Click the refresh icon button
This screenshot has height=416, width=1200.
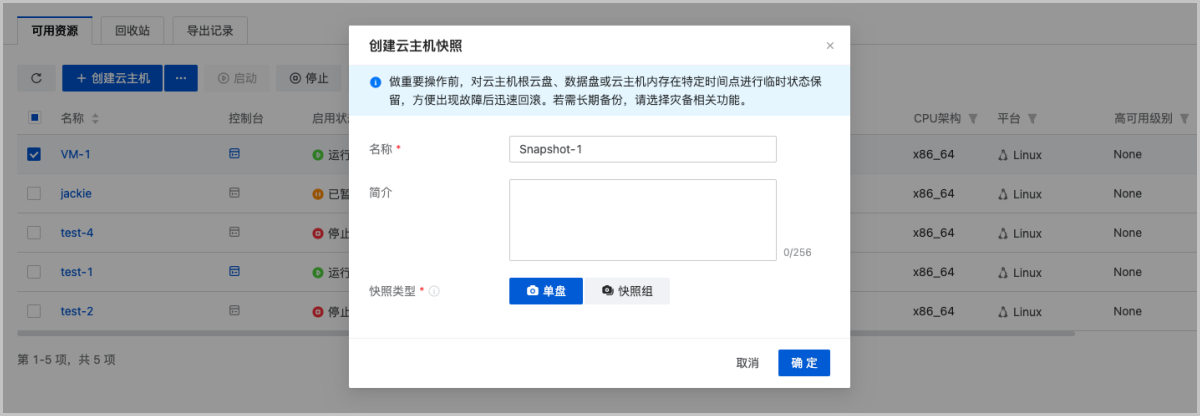click(x=37, y=78)
